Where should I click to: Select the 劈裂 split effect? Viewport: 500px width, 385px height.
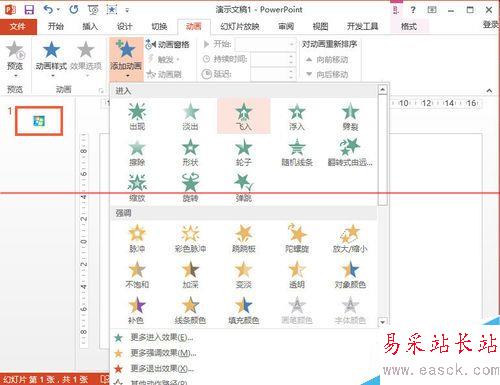350,116
